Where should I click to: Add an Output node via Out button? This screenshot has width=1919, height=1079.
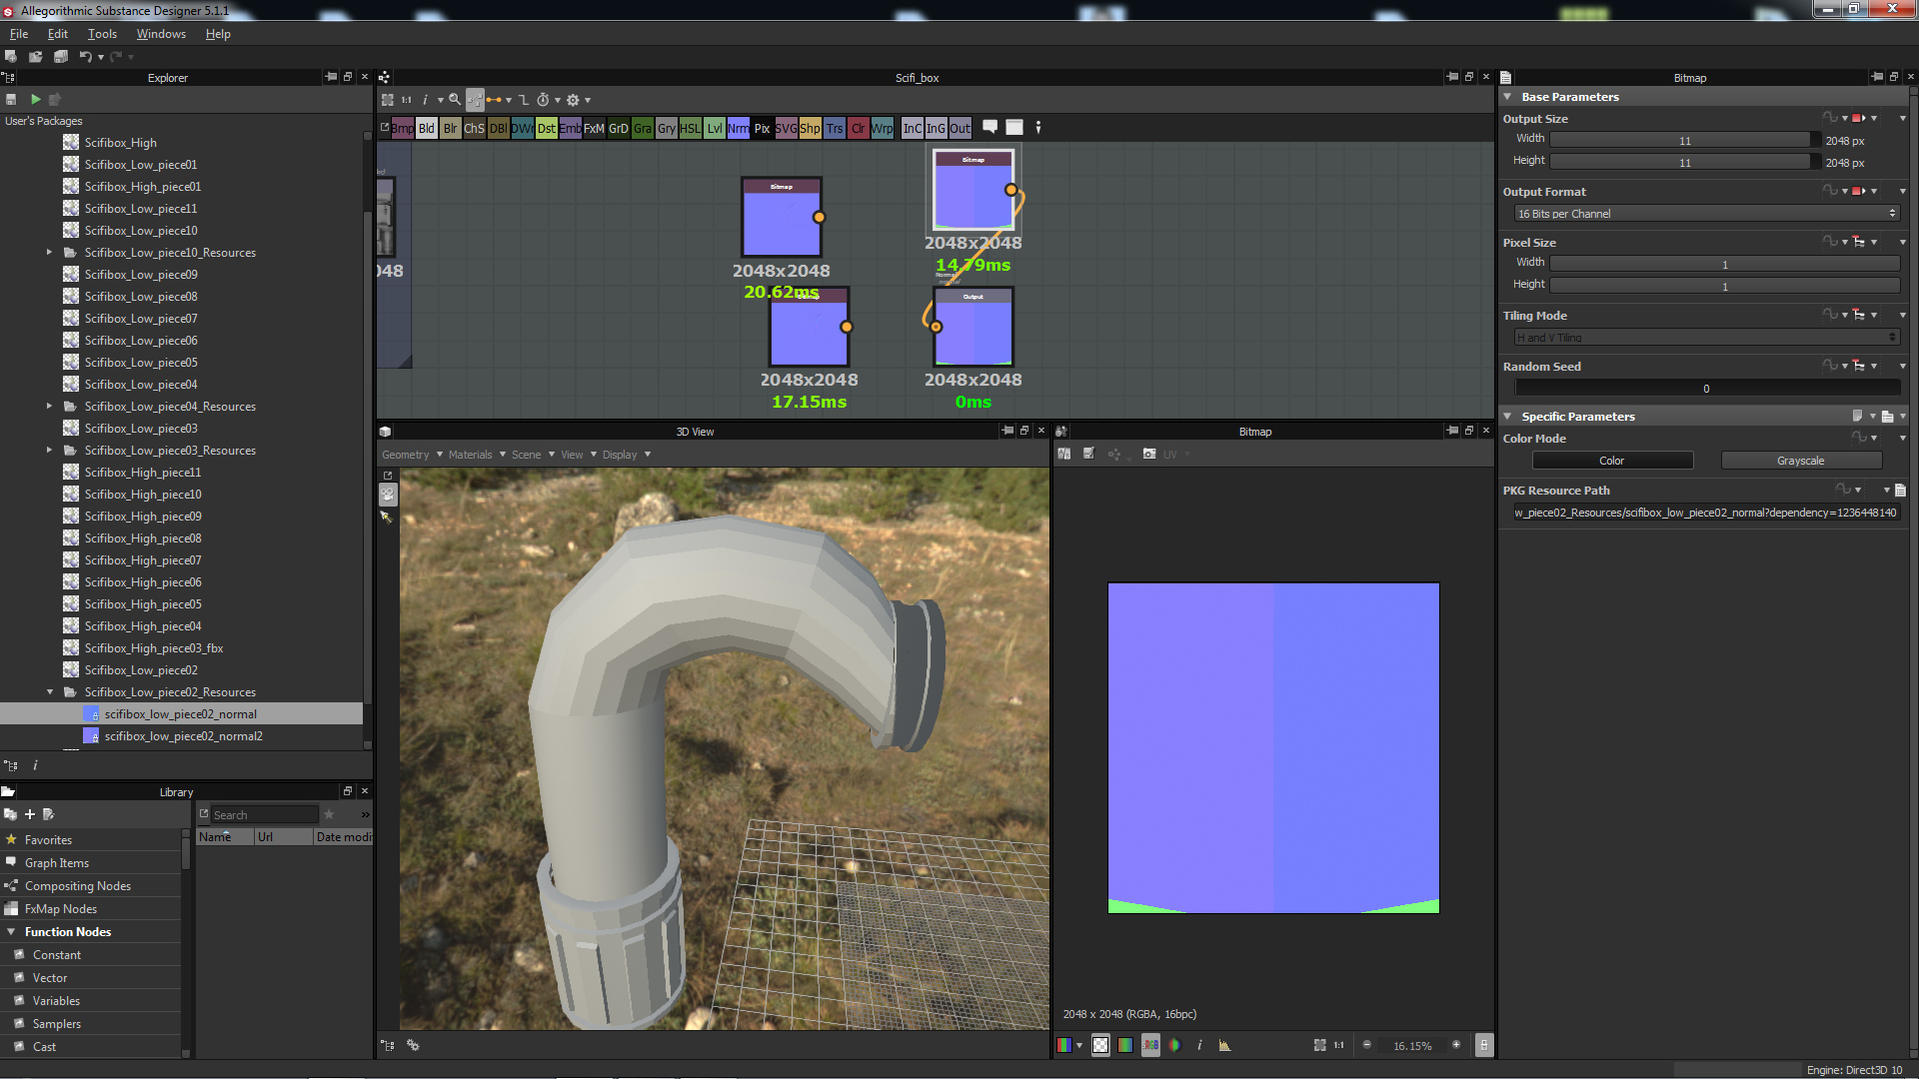click(960, 128)
